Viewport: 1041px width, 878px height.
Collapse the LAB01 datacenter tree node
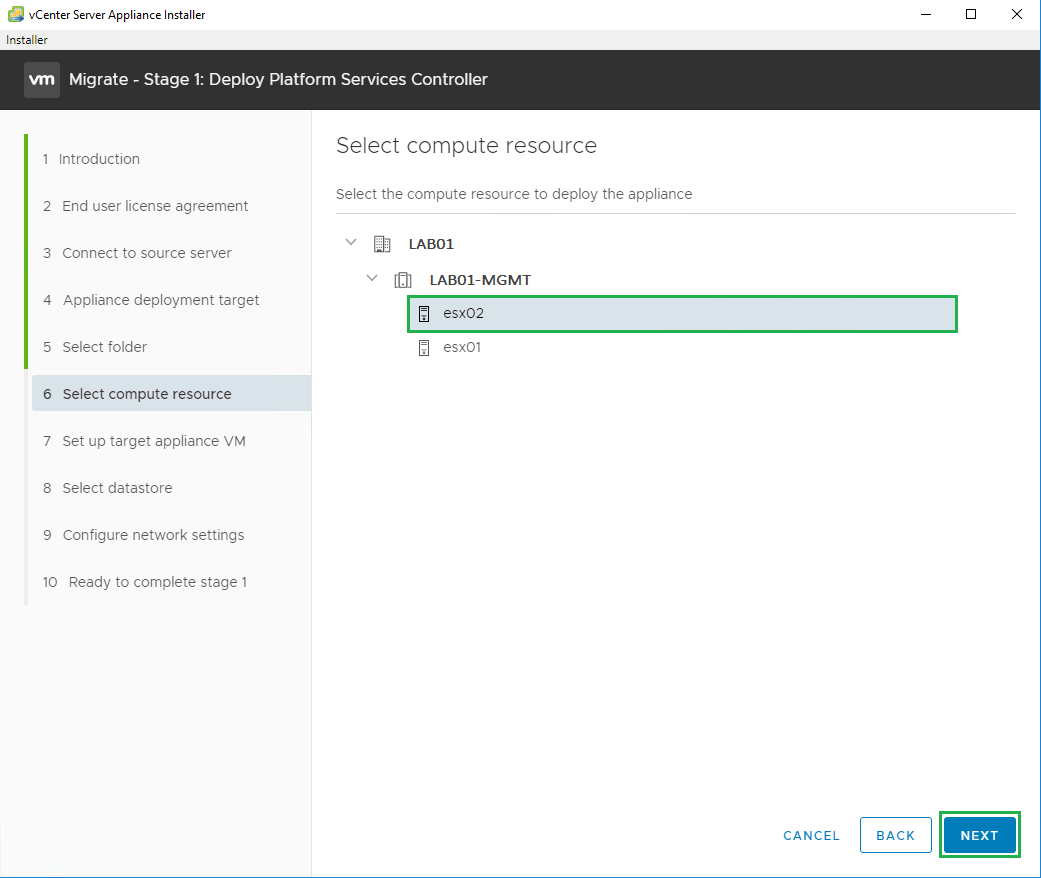(x=350, y=243)
